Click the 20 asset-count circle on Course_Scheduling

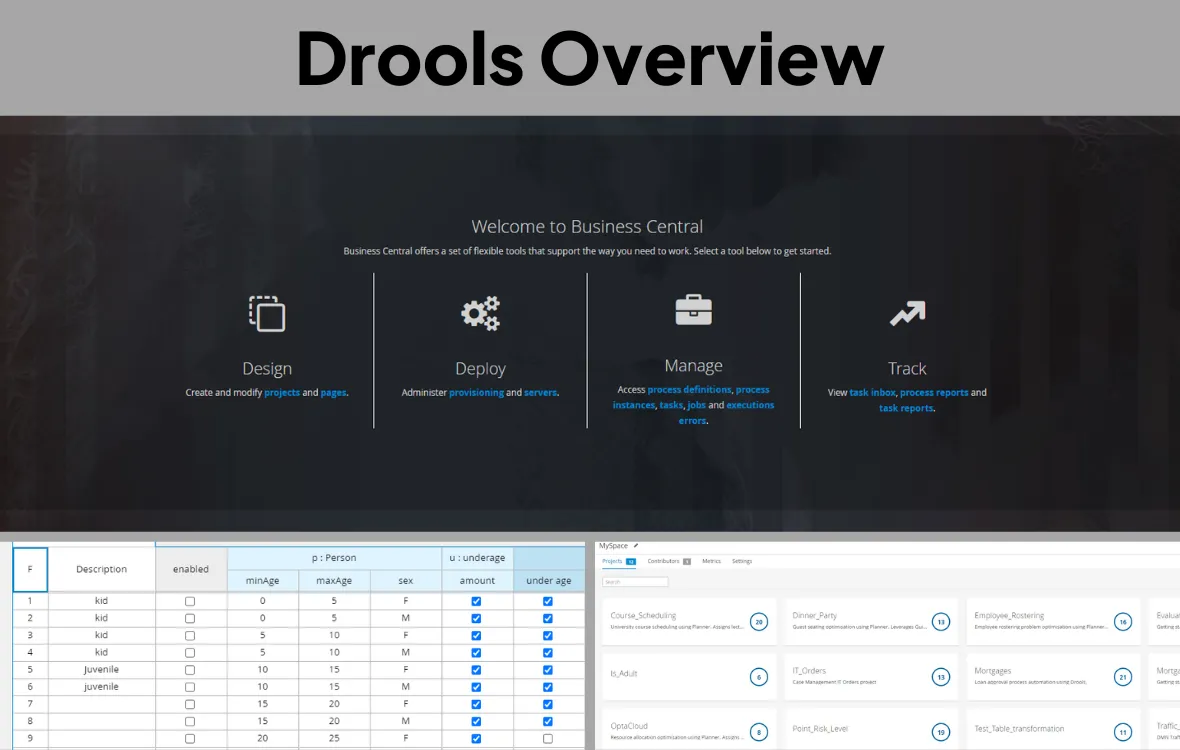(x=759, y=621)
